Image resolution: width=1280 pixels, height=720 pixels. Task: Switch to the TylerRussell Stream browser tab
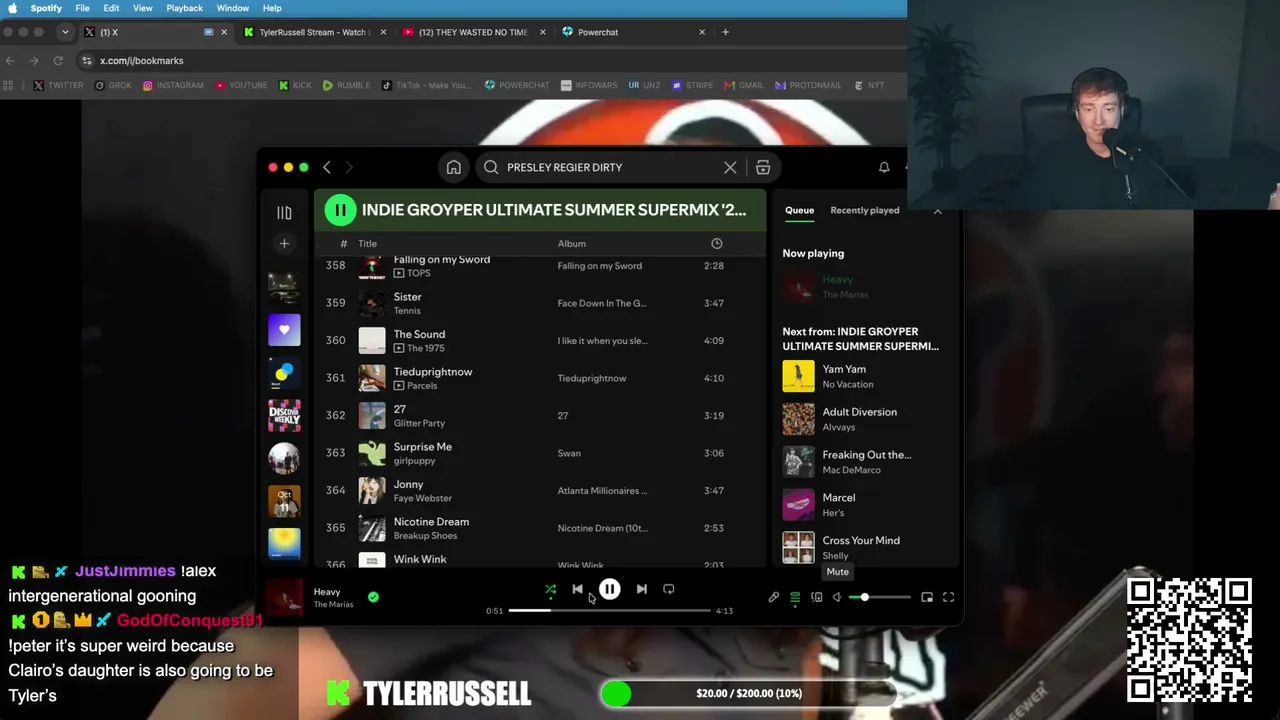click(x=313, y=32)
